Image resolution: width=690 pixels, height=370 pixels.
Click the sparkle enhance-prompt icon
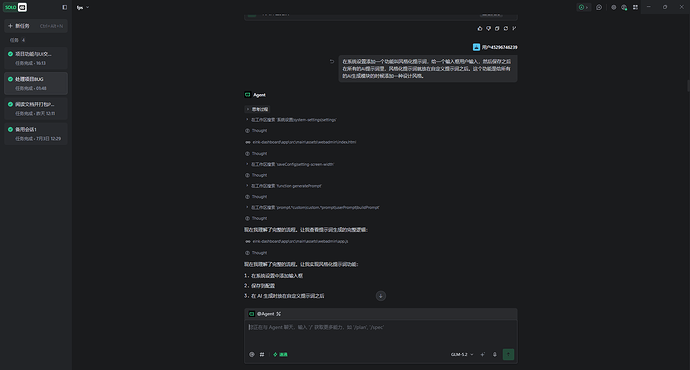coord(483,355)
